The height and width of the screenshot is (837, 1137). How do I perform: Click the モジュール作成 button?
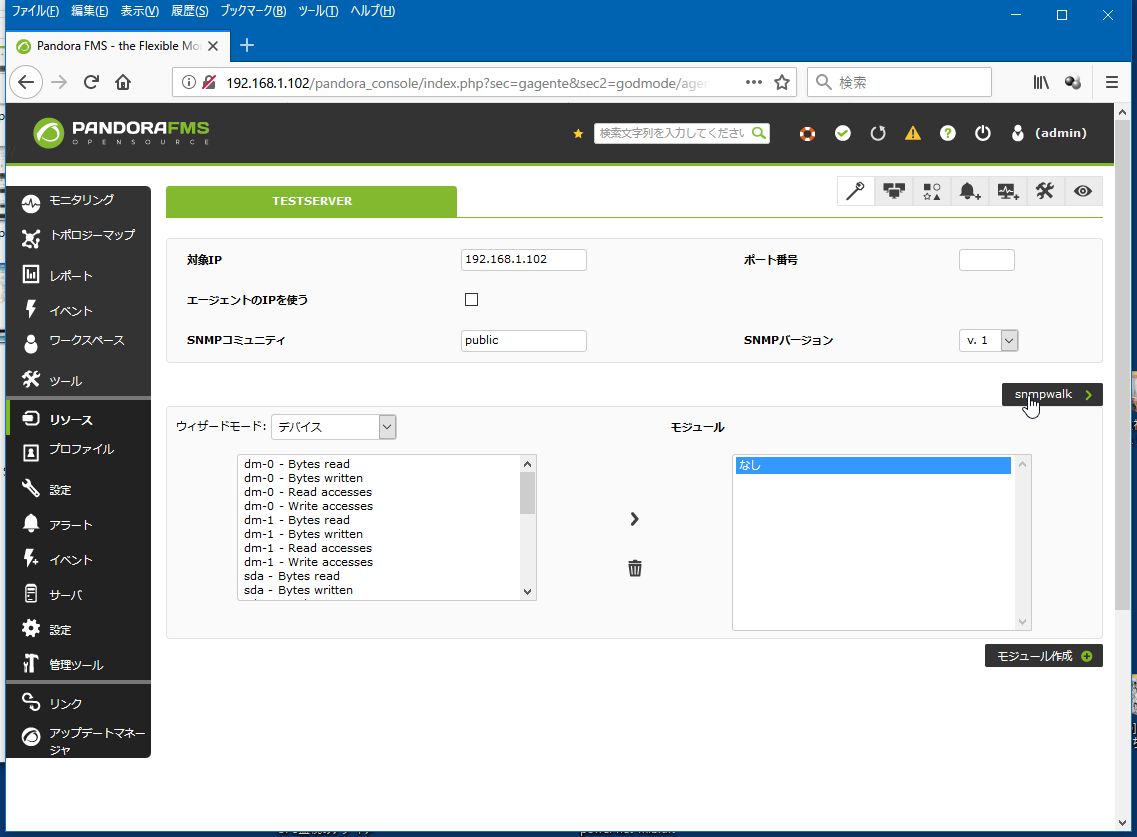click(x=1043, y=656)
